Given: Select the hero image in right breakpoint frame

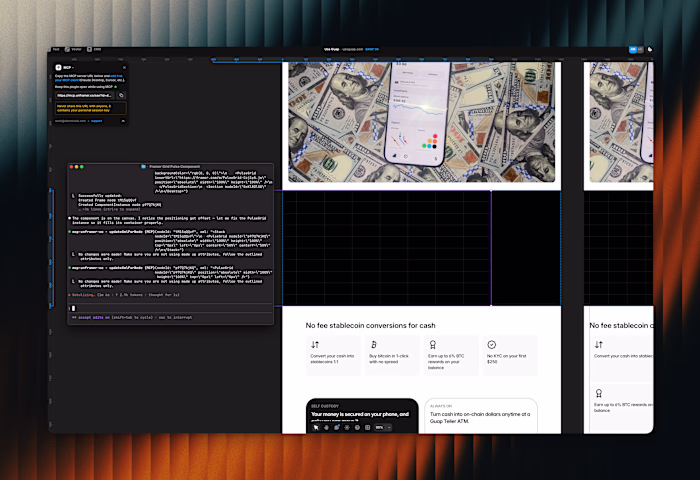Looking at the screenshot, I should click(621, 122).
